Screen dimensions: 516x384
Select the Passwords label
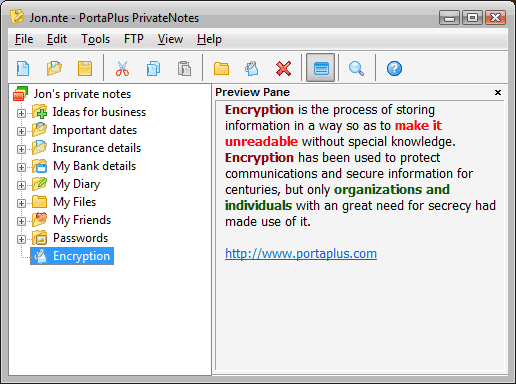tap(81, 238)
